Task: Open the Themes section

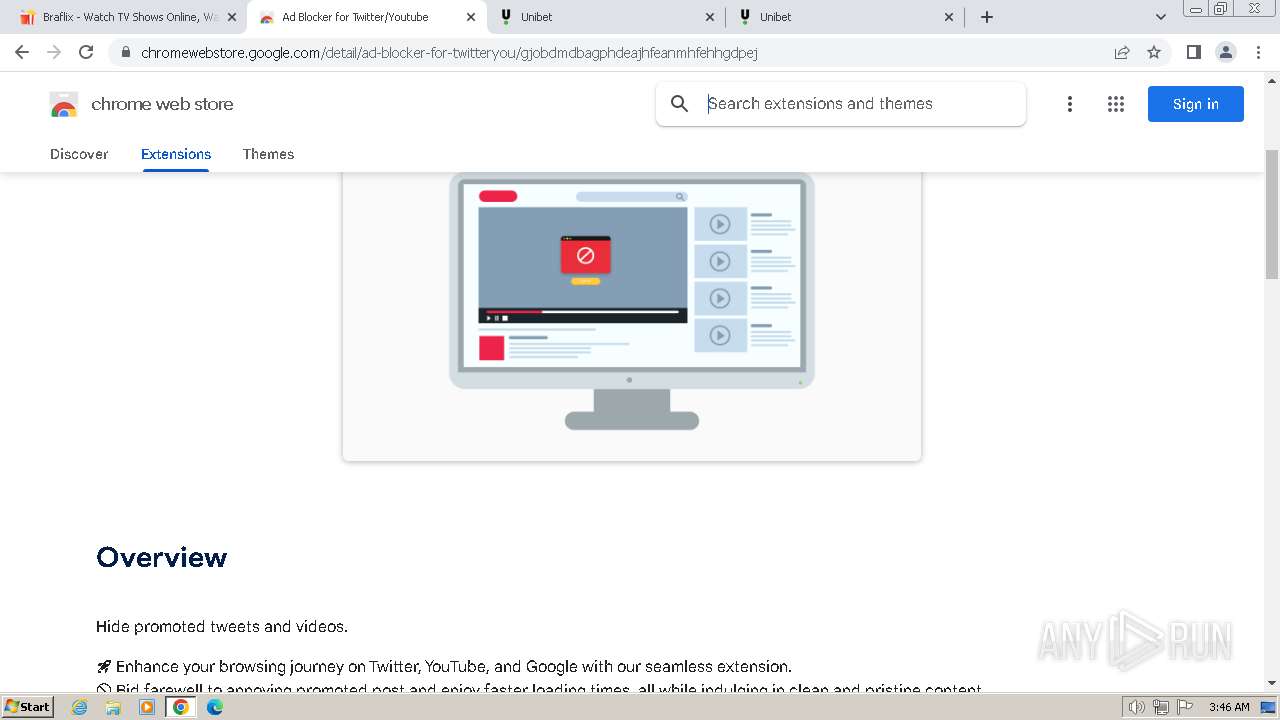Action: (268, 154)
